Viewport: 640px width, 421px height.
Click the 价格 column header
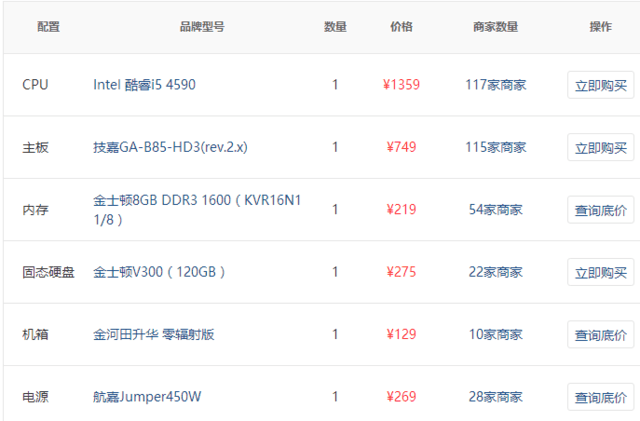[401, 27]
